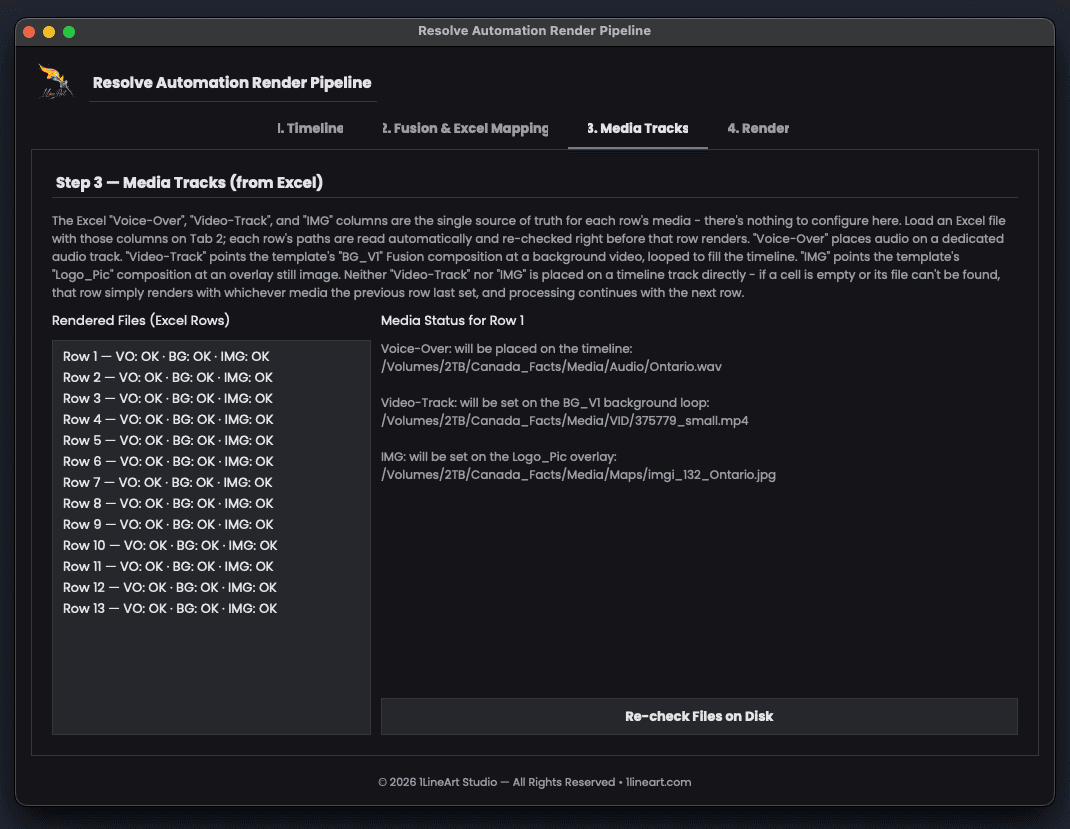Select Row 3 in the rendered files list

click(x=211, y=398)
